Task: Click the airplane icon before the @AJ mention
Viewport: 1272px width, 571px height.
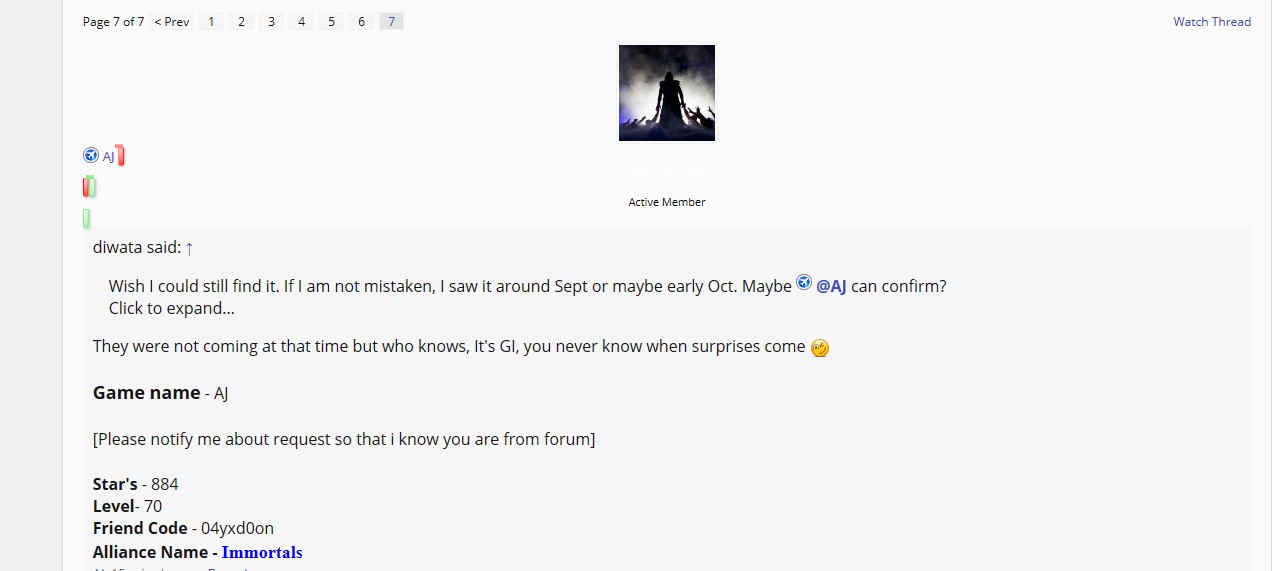Action: tap(804, 284)
